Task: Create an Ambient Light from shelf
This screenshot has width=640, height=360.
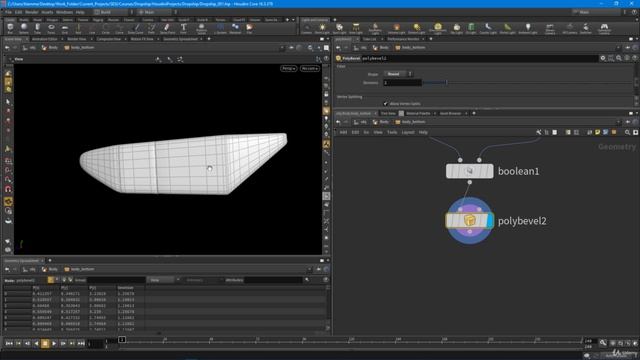Action: coord(527,29)
